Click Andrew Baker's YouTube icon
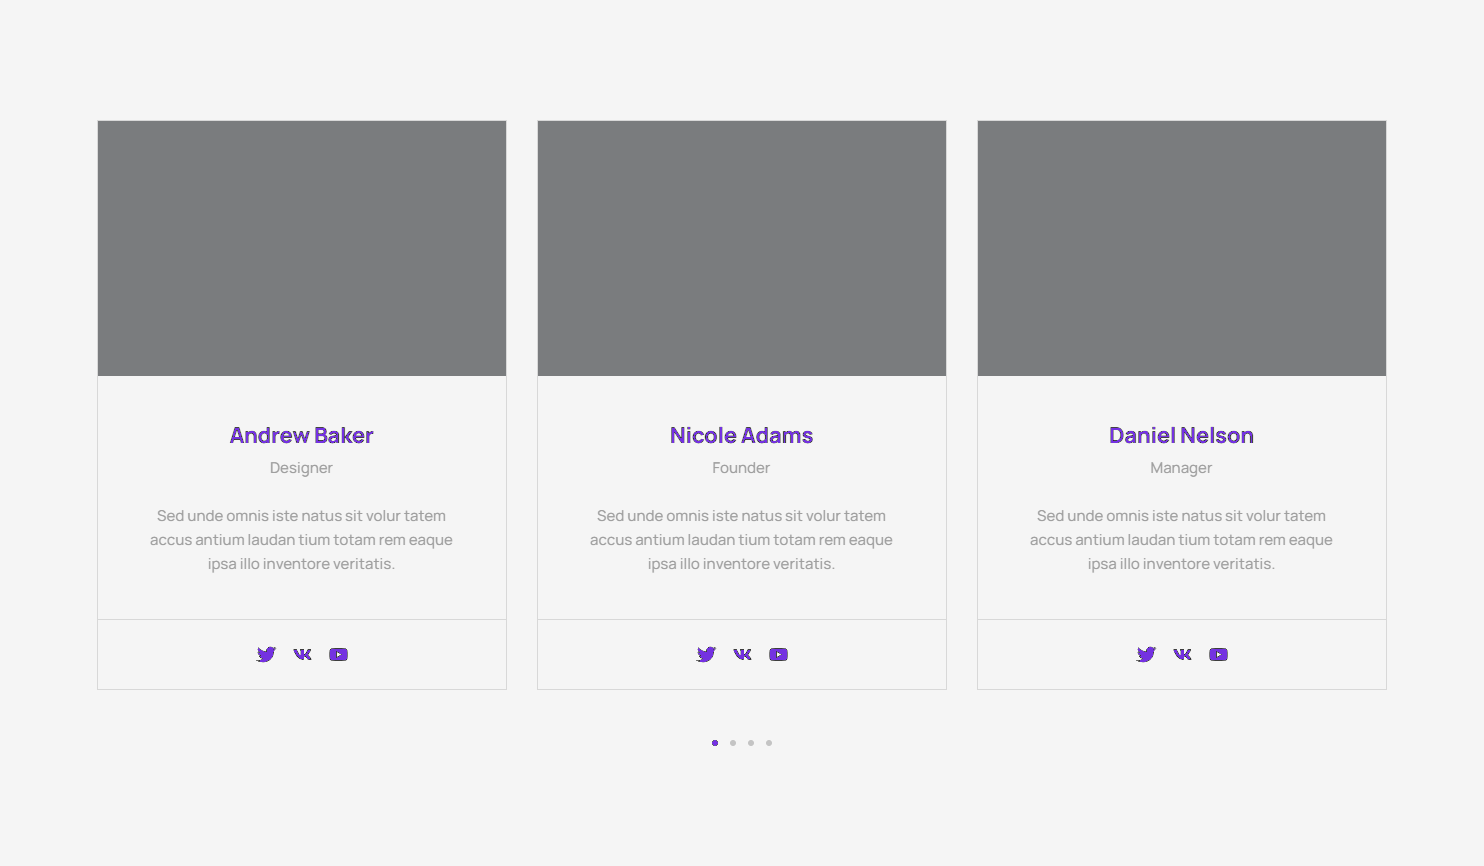1484x866 pixels. pos(339,654)
